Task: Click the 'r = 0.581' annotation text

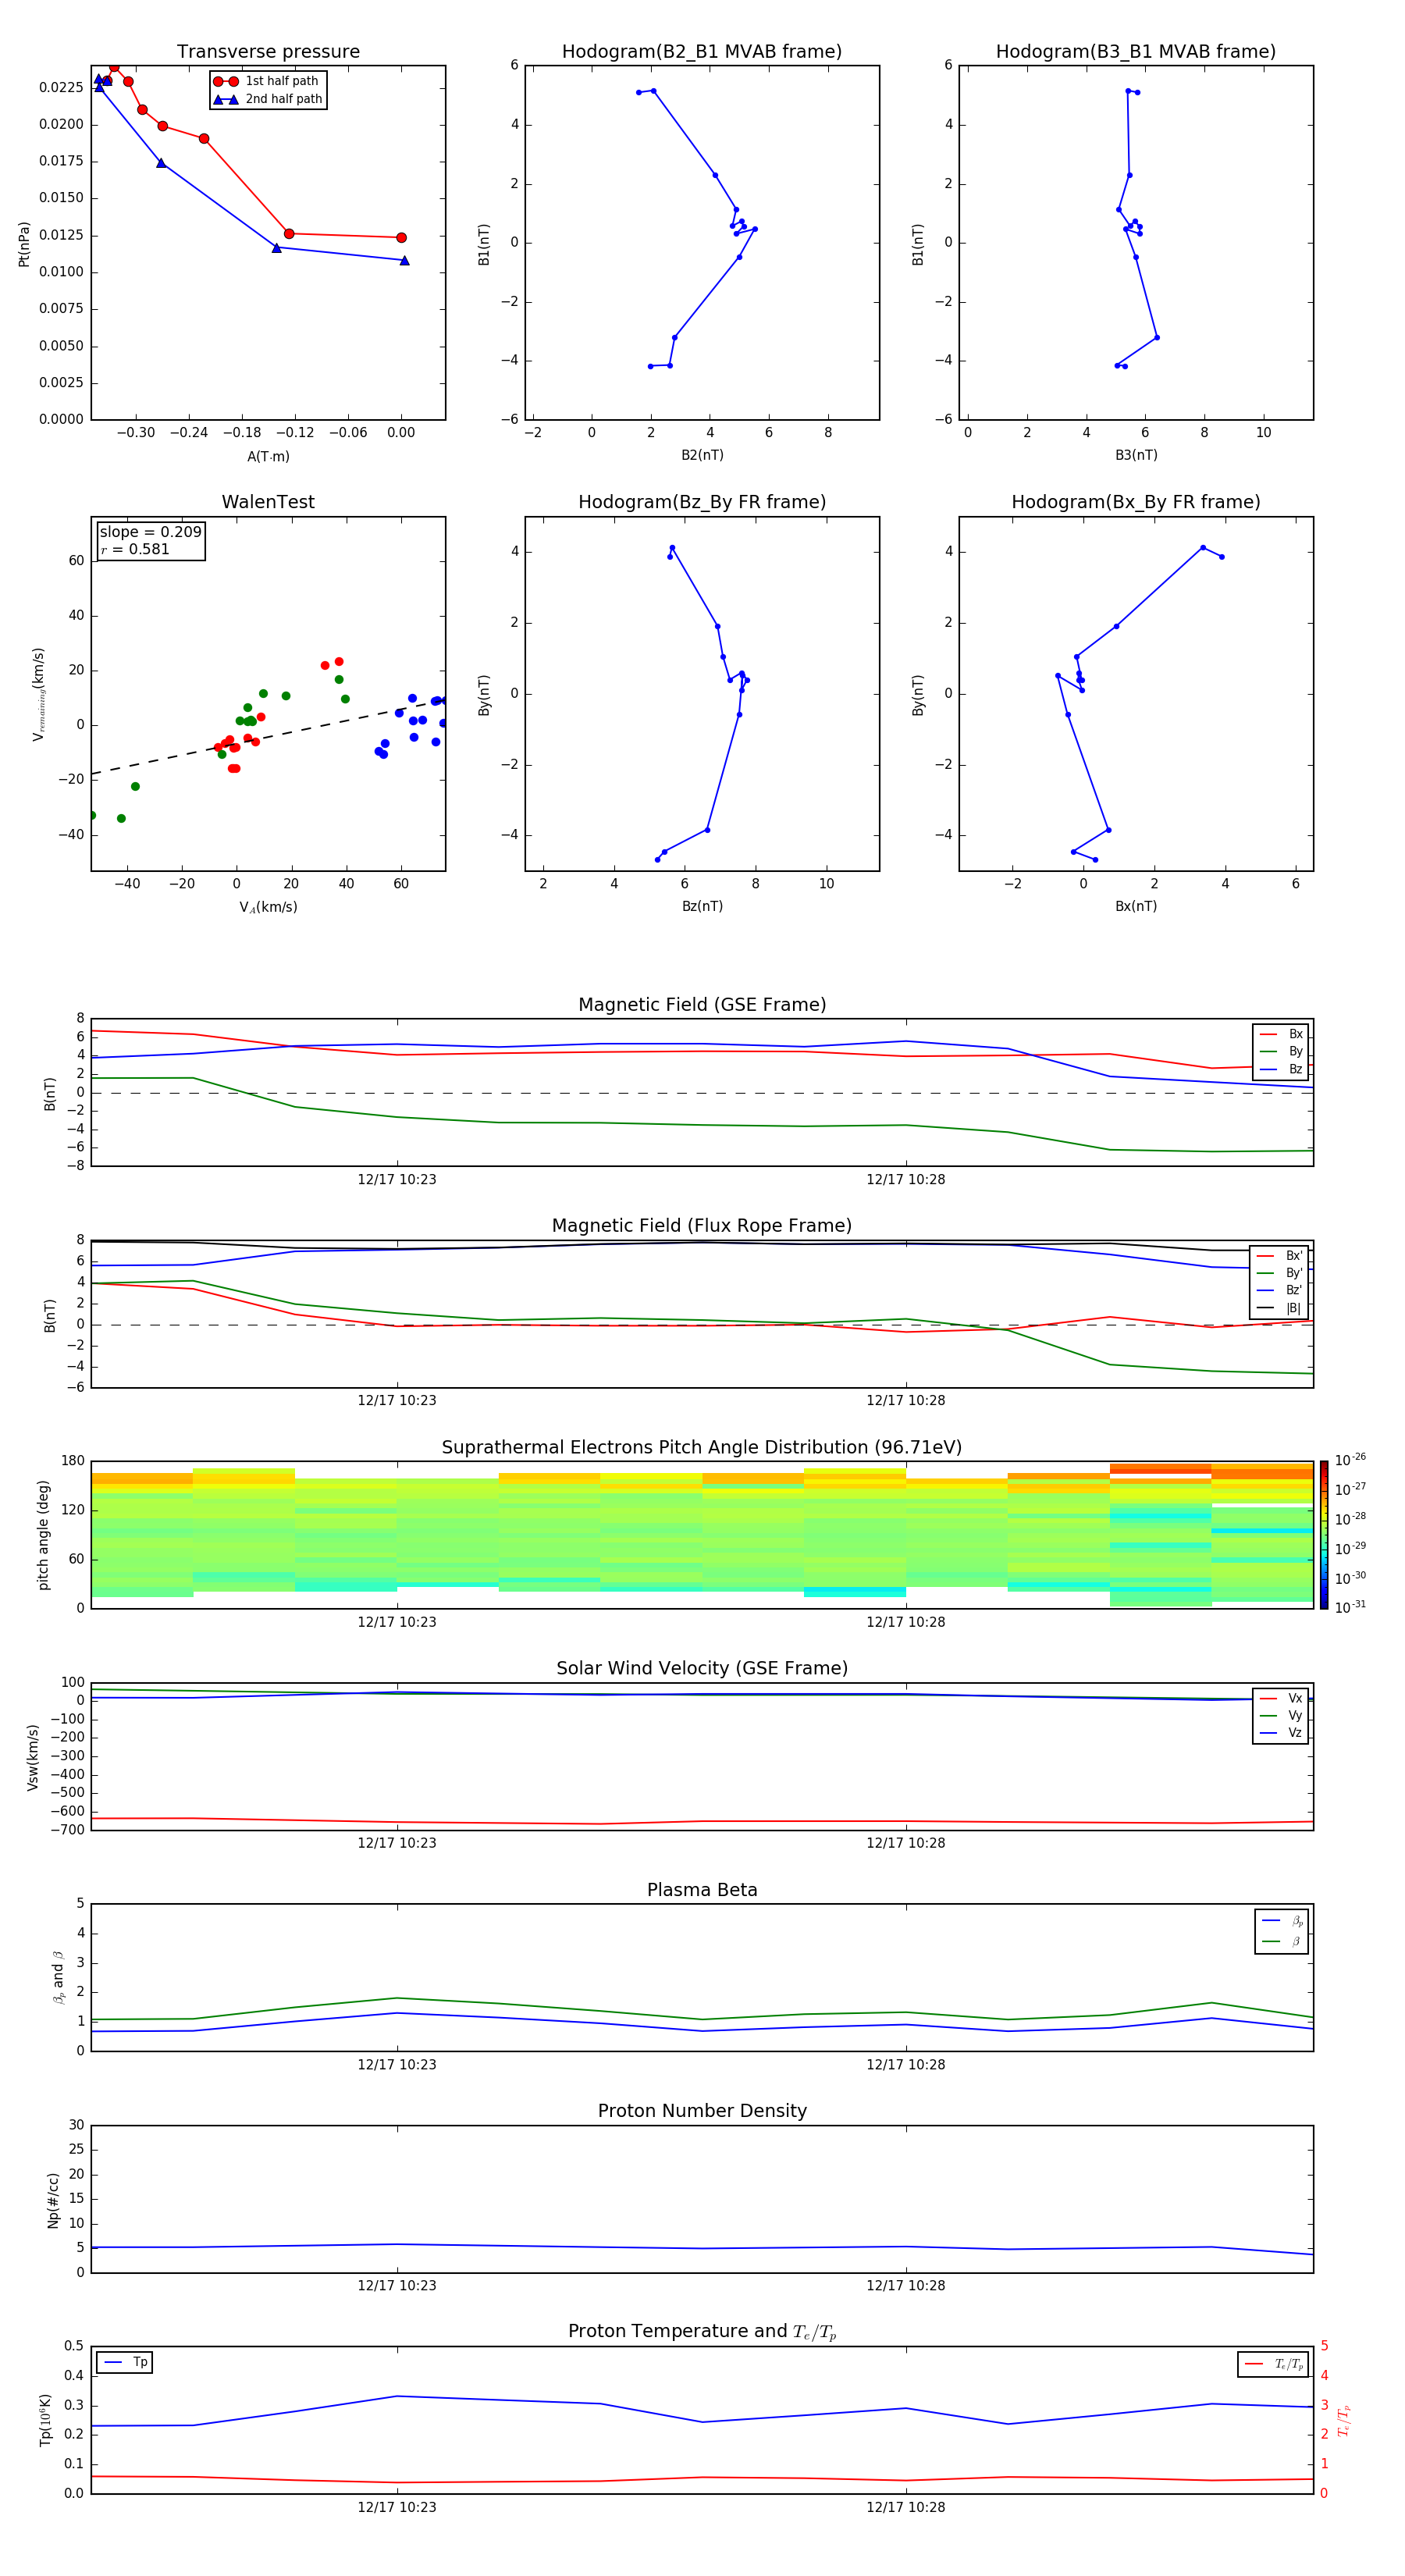Action: [x=135, y=549]
